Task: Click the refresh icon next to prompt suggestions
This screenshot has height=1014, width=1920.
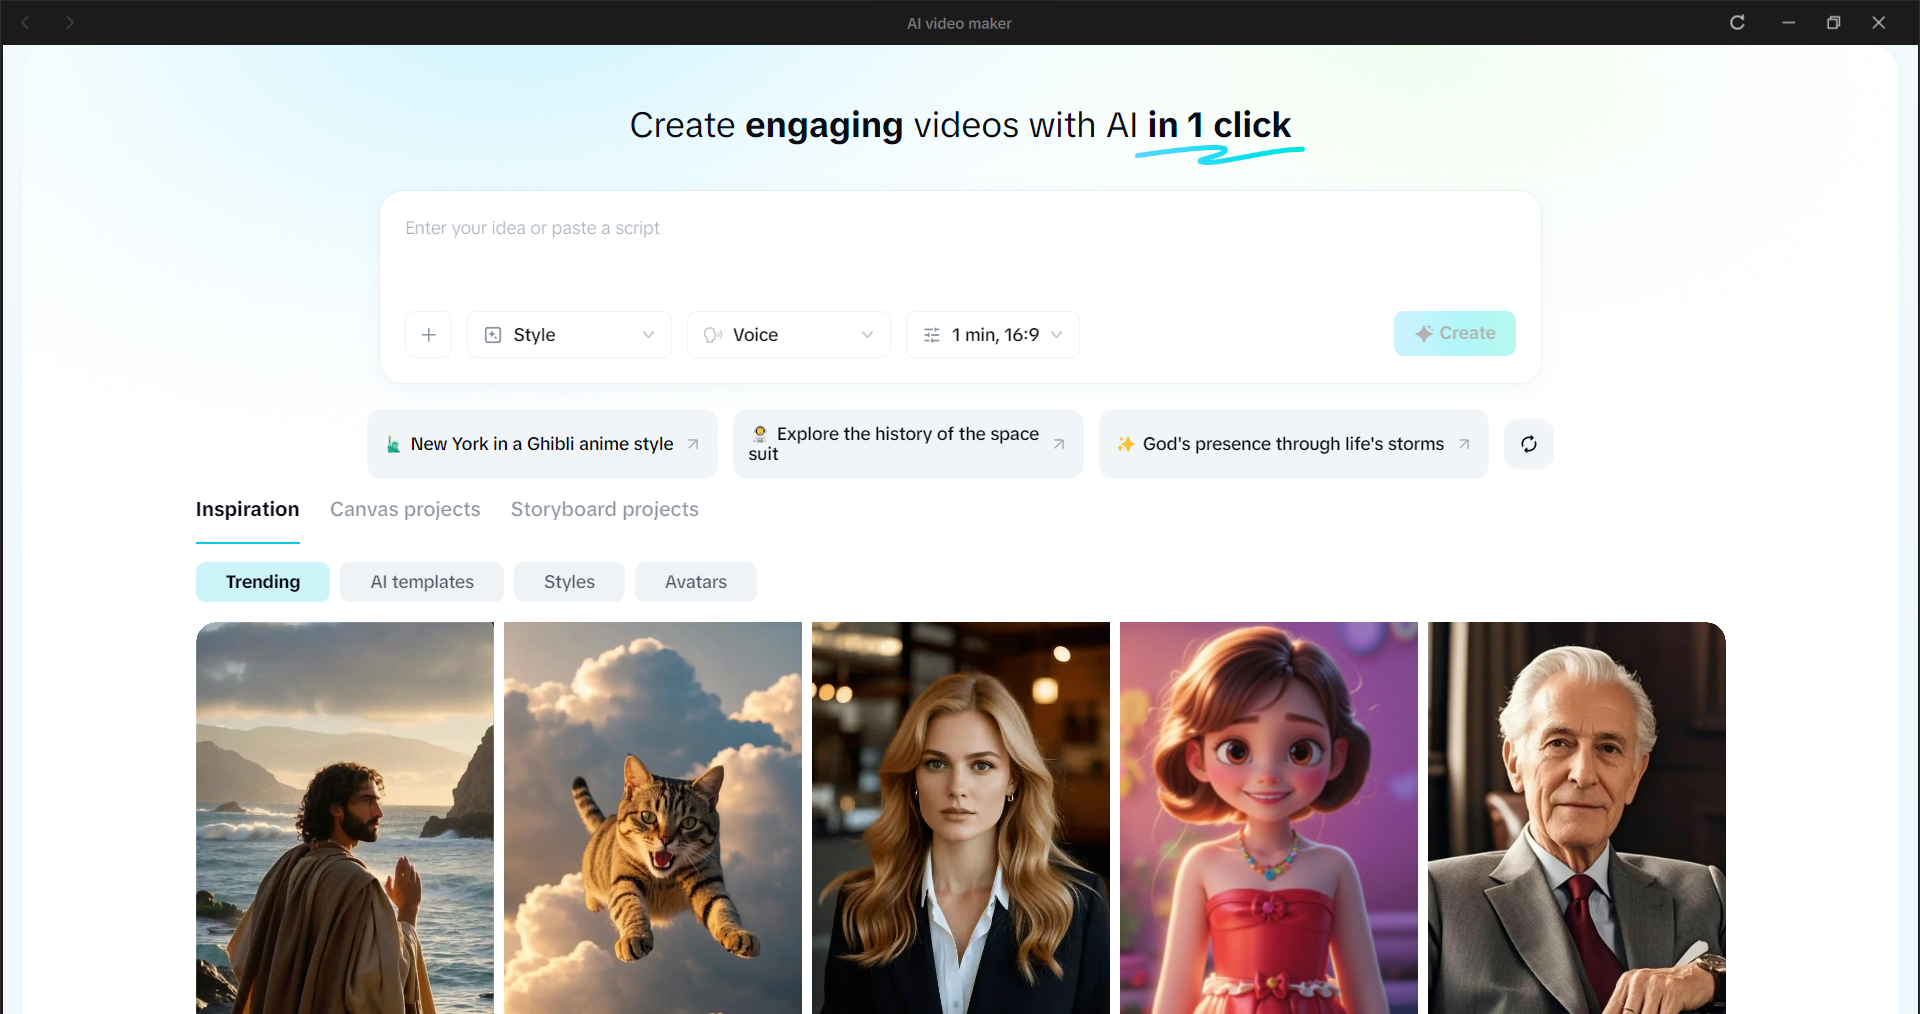Action: 1528,443
